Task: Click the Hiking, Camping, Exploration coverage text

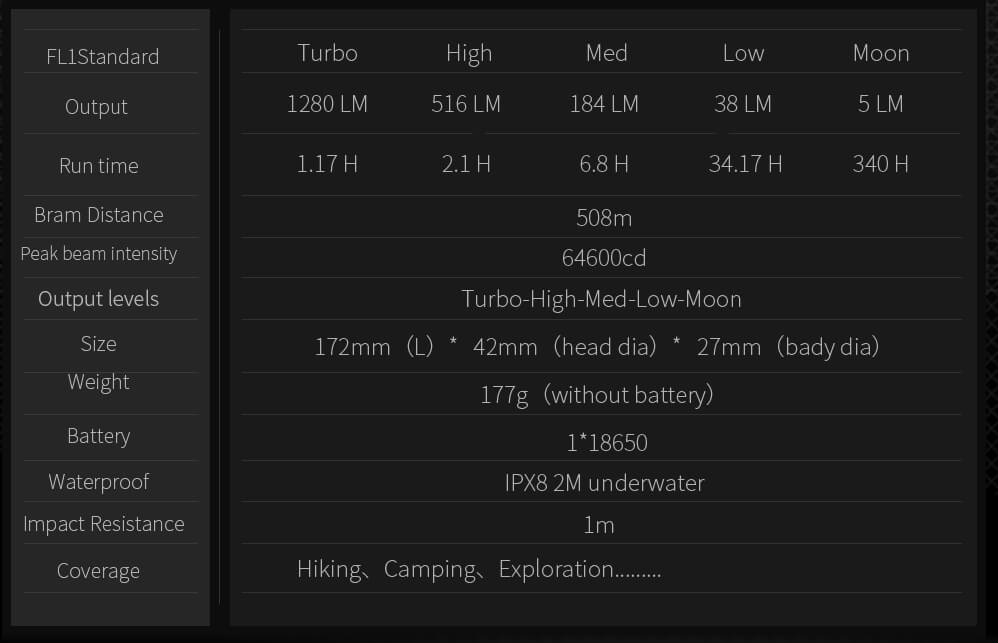Action: (x=479, y=570)
